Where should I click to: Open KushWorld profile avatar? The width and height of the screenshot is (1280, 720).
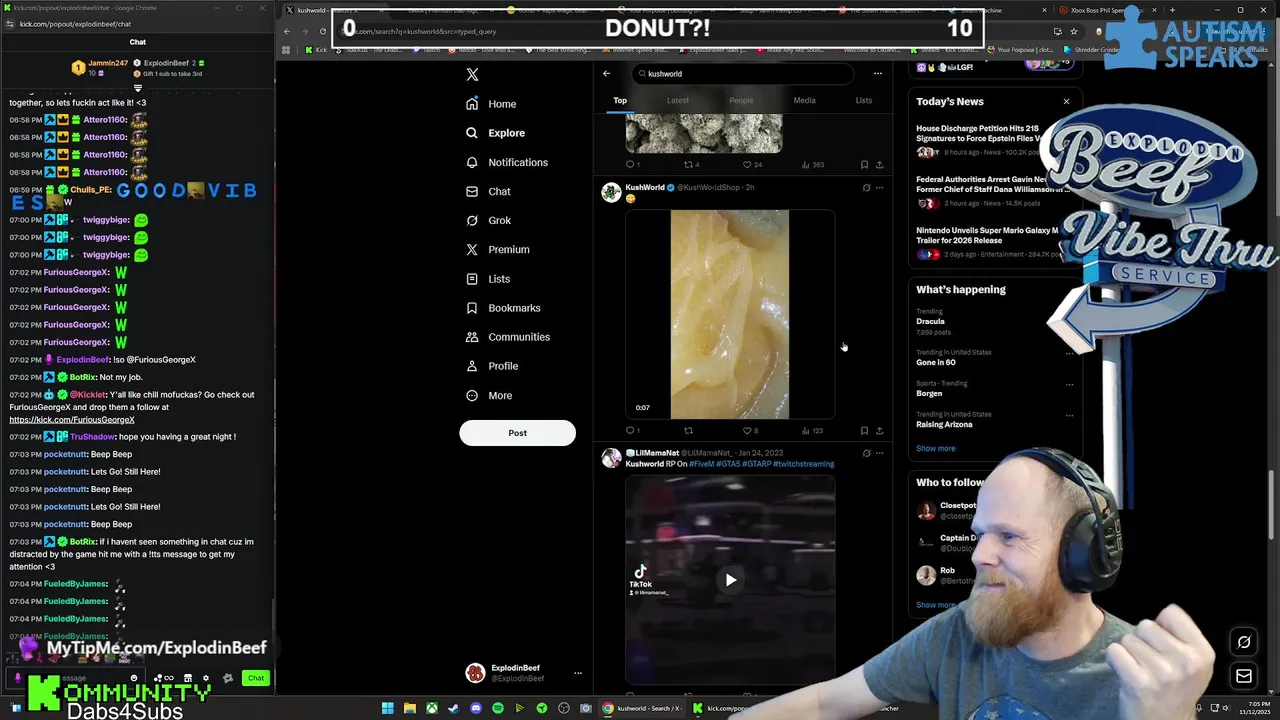[x=611, y=192]
